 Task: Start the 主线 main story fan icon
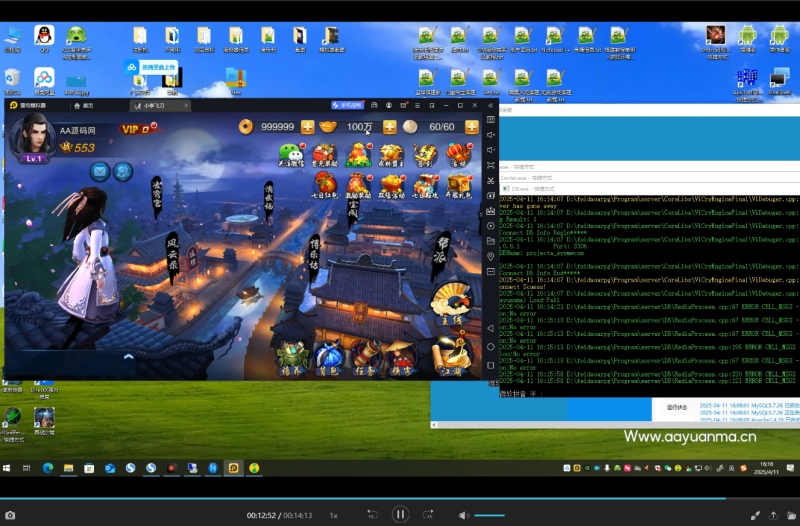[451, 305]
